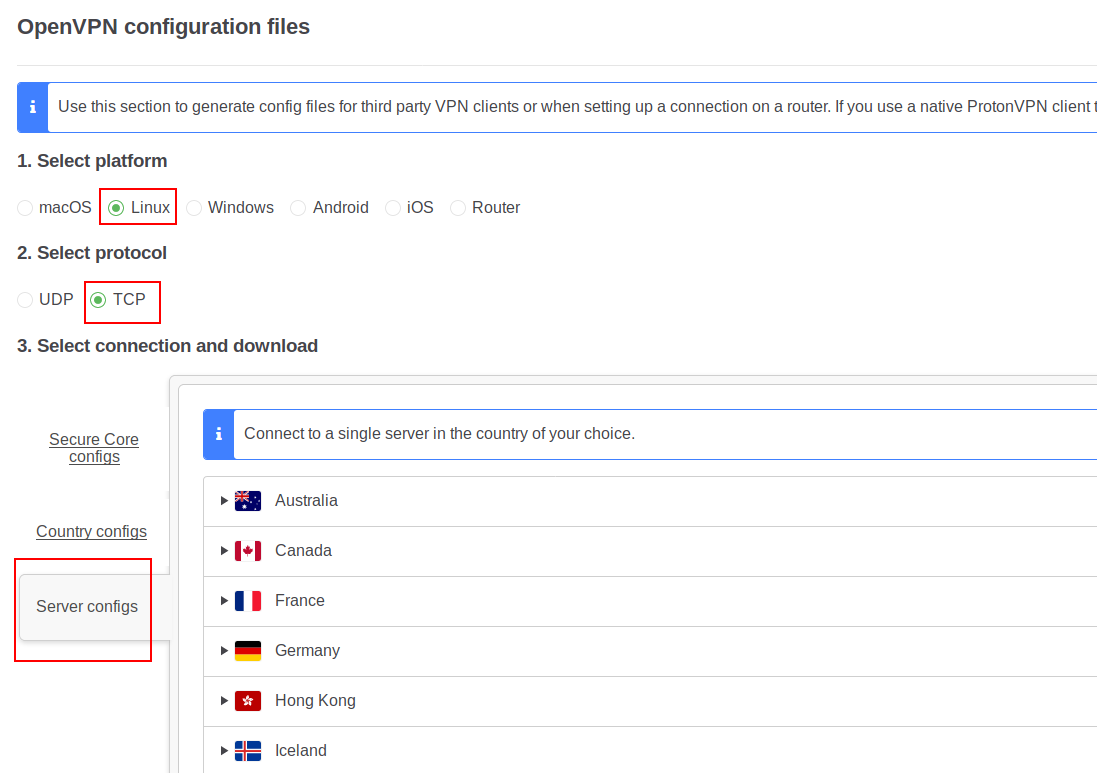
Task: Select the Linux platform option
Action: click(116, 208)
